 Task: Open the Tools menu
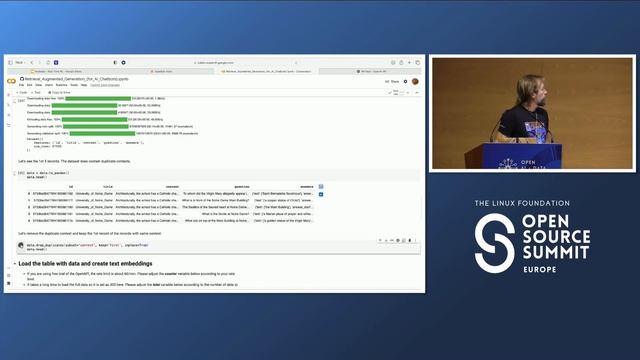pyautogui.click(x=74, y=85)
